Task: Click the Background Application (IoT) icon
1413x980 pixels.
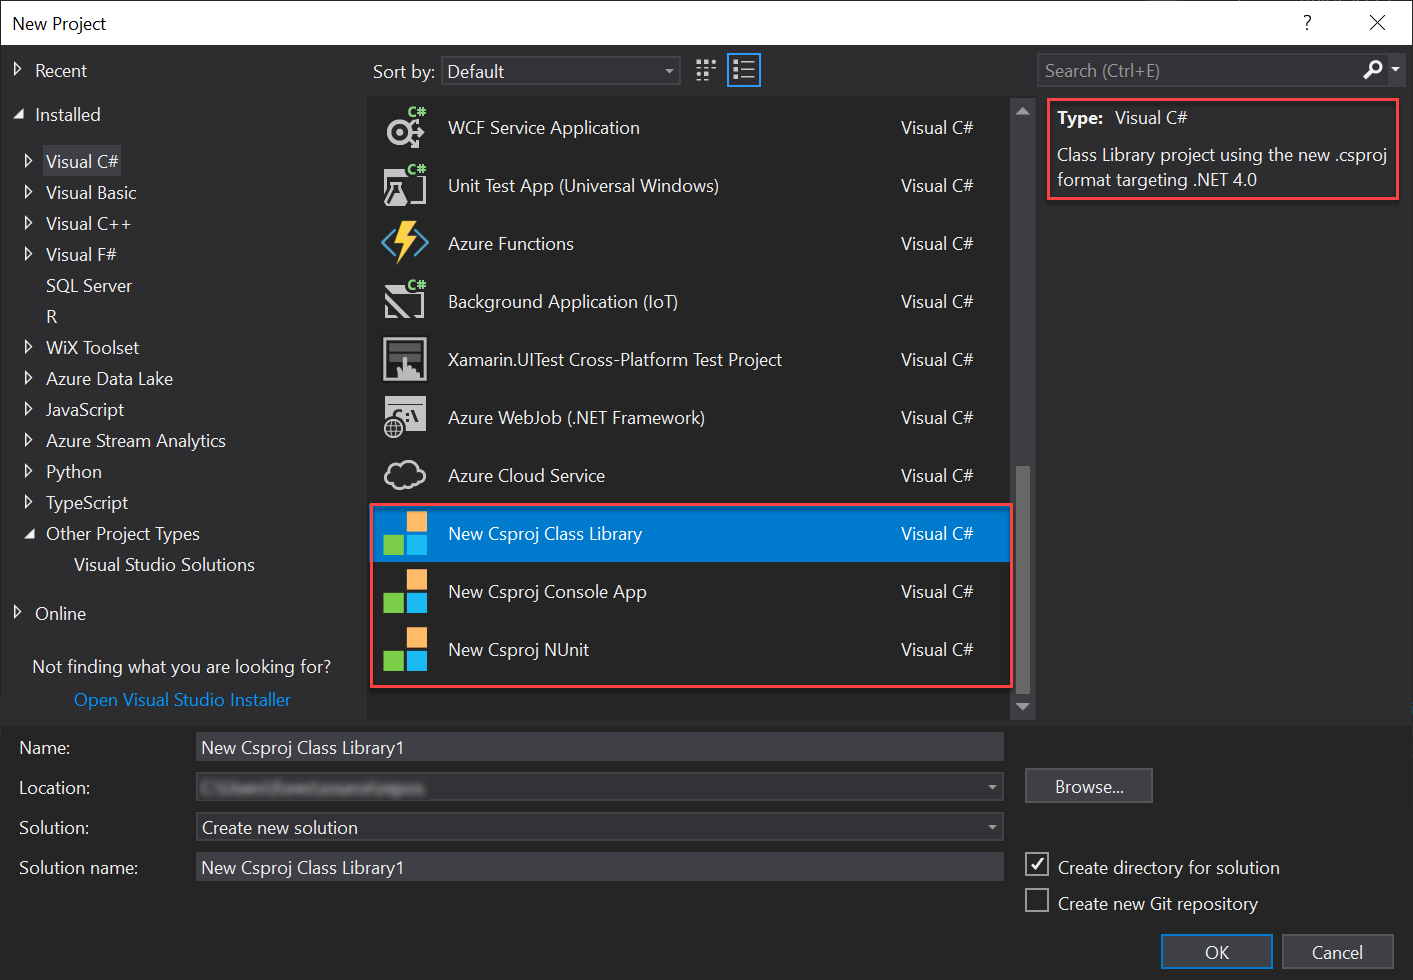Action: pos(405,302)
